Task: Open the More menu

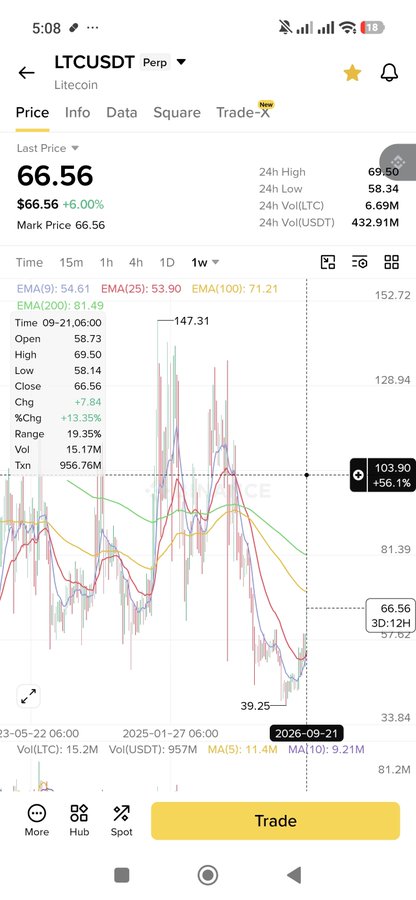Action: click(37, 821)
